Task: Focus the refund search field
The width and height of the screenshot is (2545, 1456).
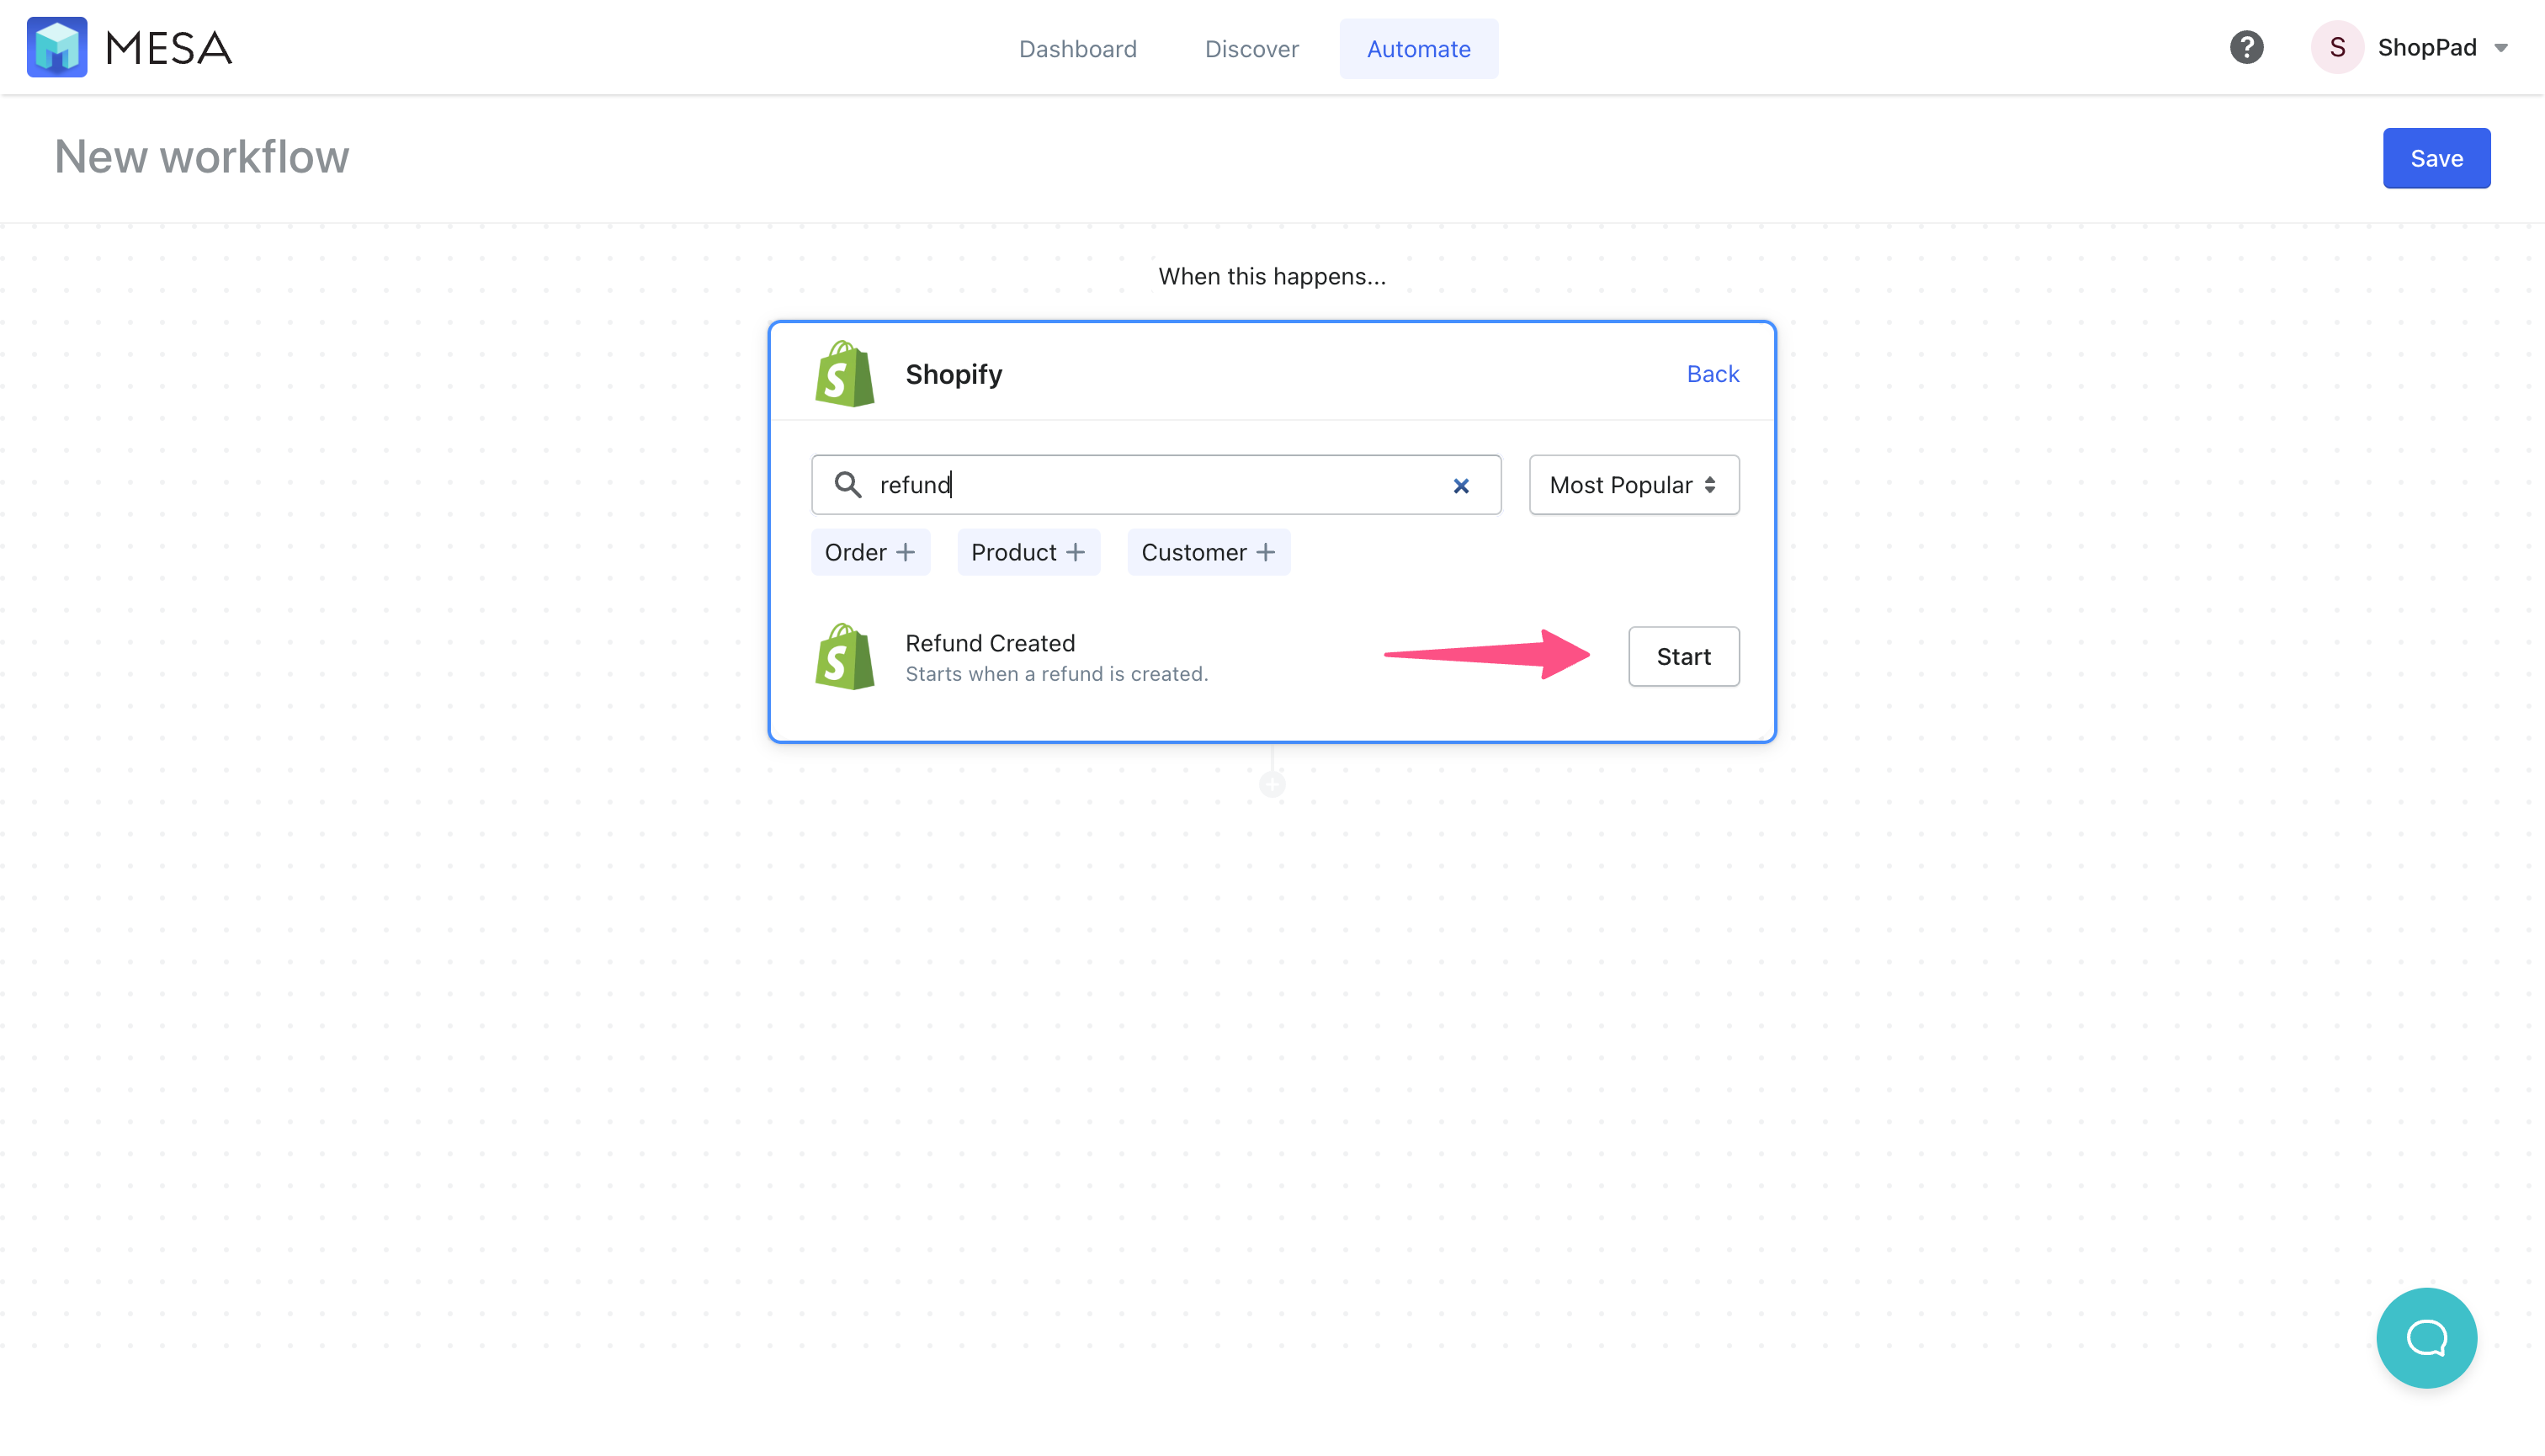Action: (1156, 485)
